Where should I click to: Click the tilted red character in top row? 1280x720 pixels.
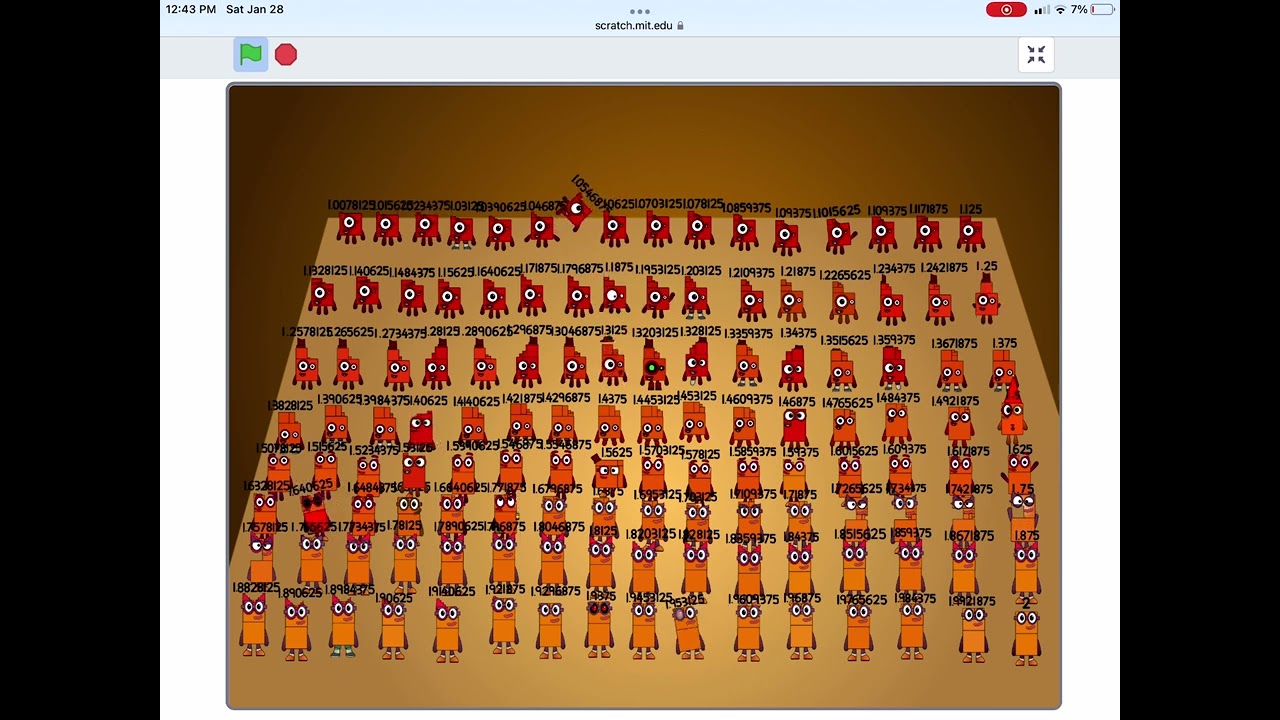575,209
